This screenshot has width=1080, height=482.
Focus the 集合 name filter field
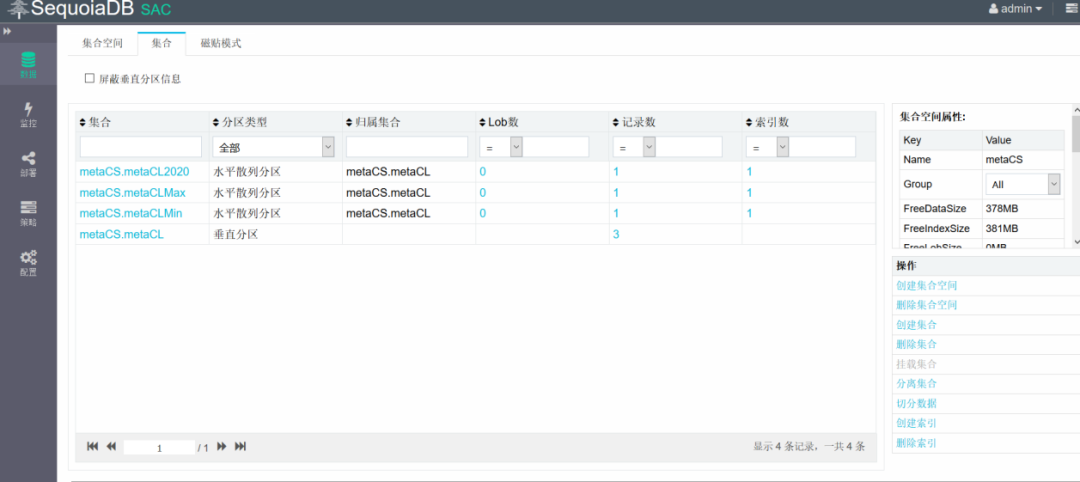click(141, 147)
